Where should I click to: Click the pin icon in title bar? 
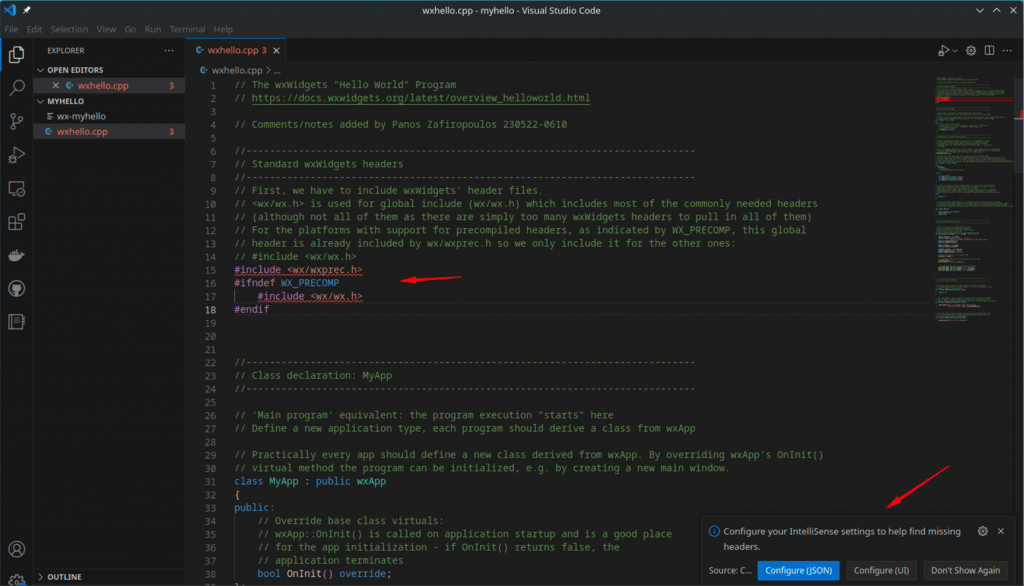pos(27,10)
